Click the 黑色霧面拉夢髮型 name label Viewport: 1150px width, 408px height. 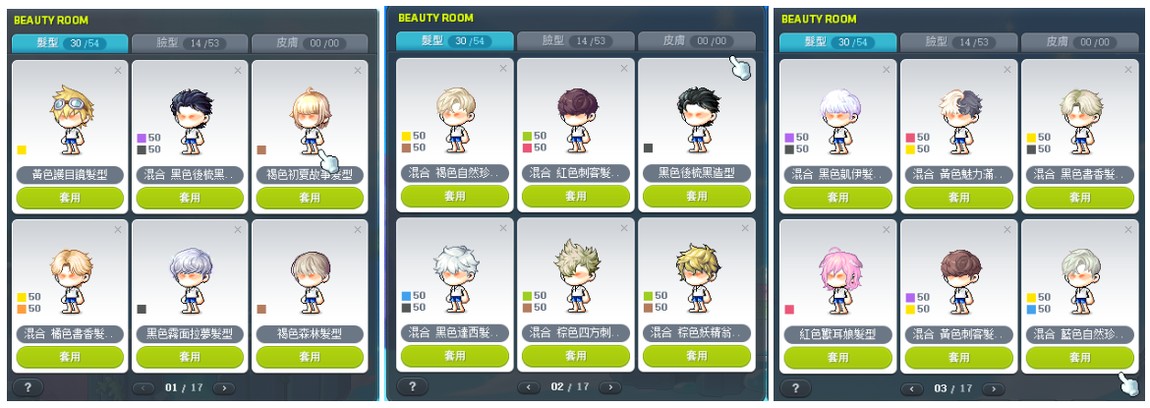pos(189,334)
